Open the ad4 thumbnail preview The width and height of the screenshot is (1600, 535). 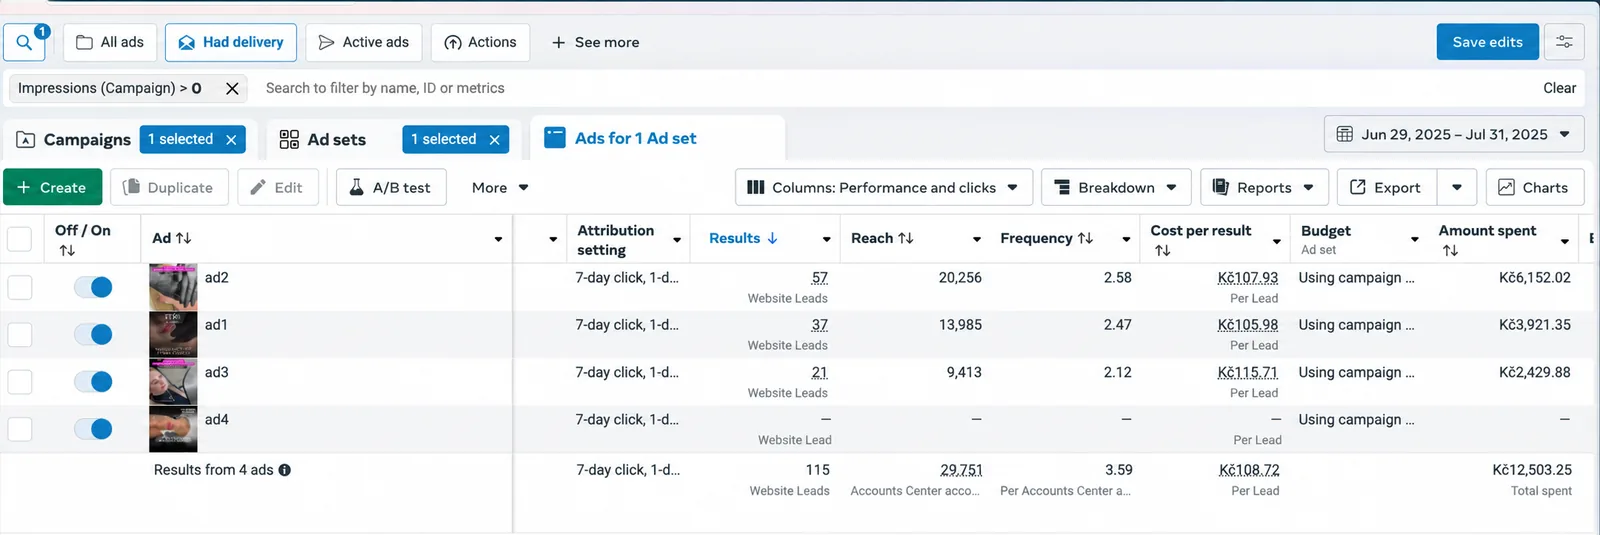pos(173,429)
